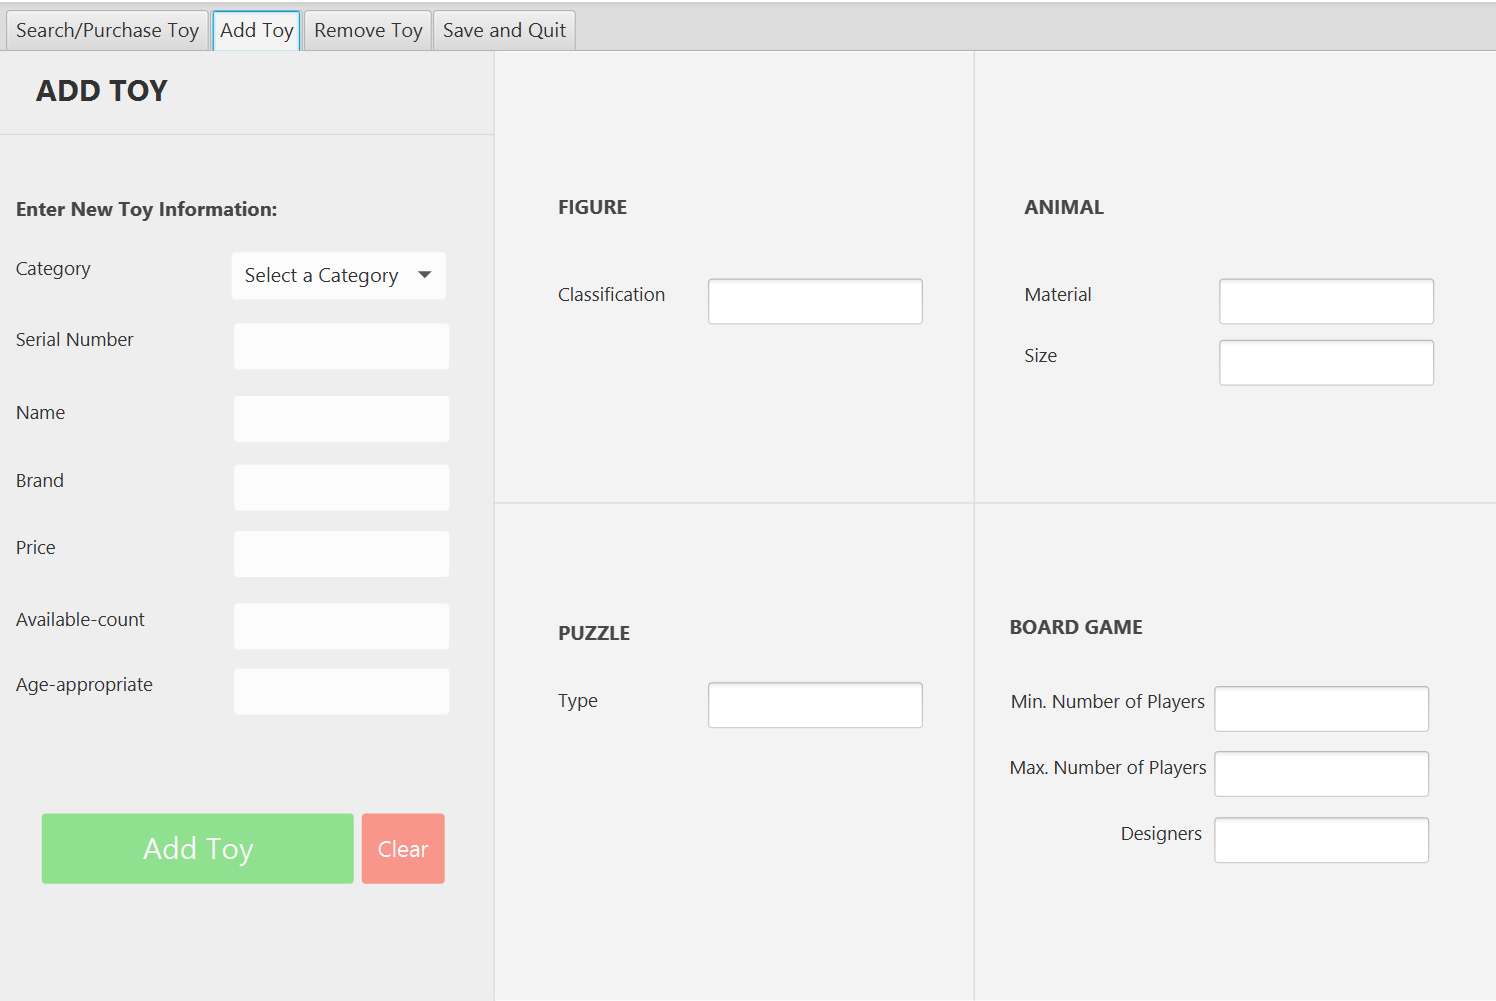Click the Min. Number of Players field
Screen dimensions: 1496x1001
[1321, 709]
